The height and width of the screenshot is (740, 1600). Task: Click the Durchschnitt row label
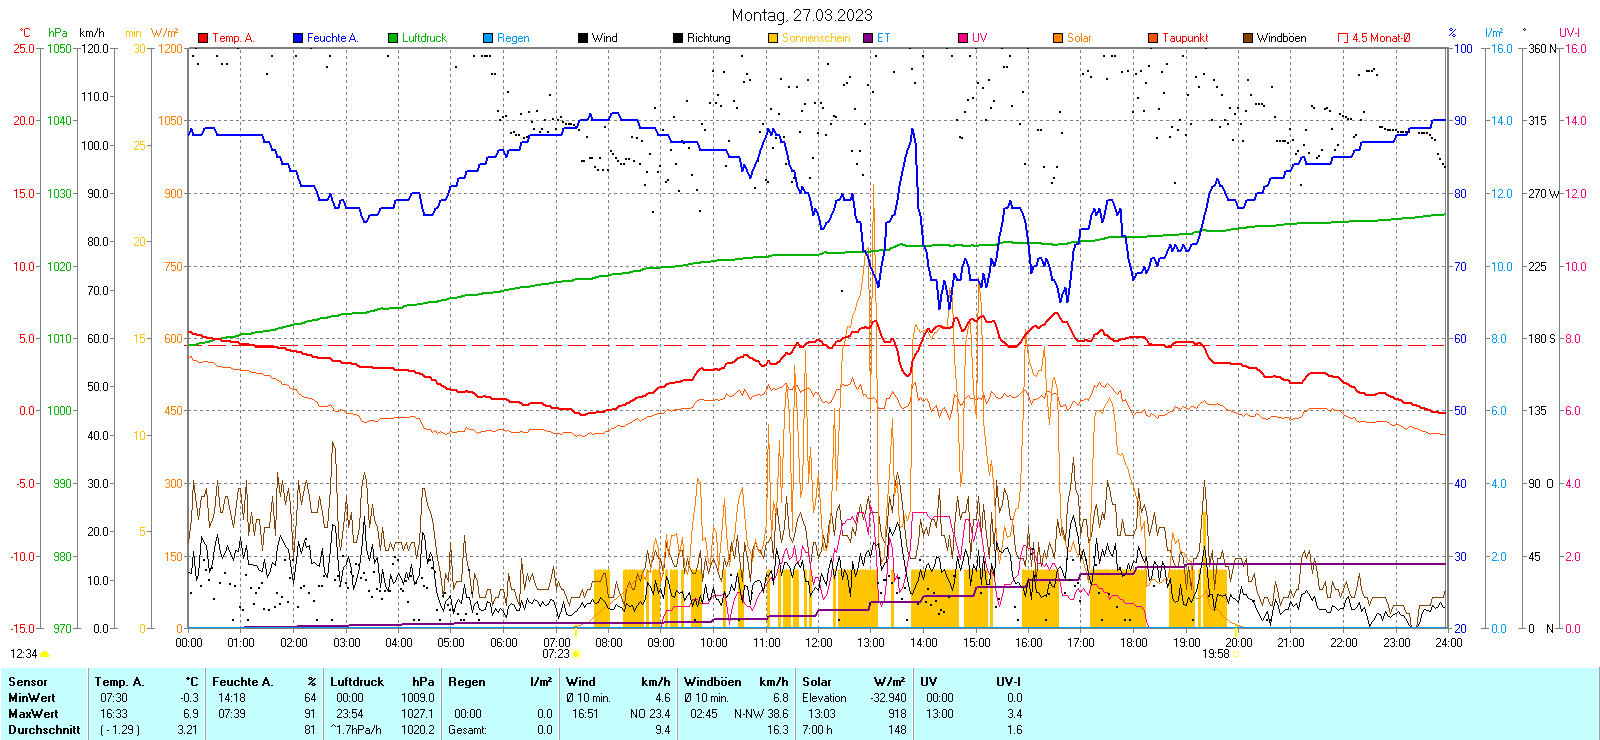tap(44, 730)
